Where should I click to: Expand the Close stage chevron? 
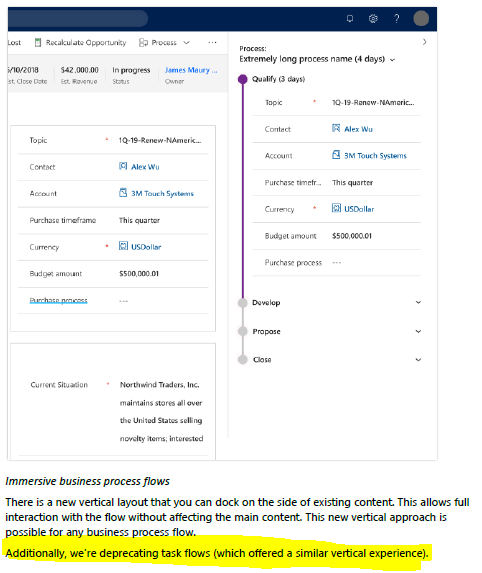pyautogui.click(x=418, y=360)
